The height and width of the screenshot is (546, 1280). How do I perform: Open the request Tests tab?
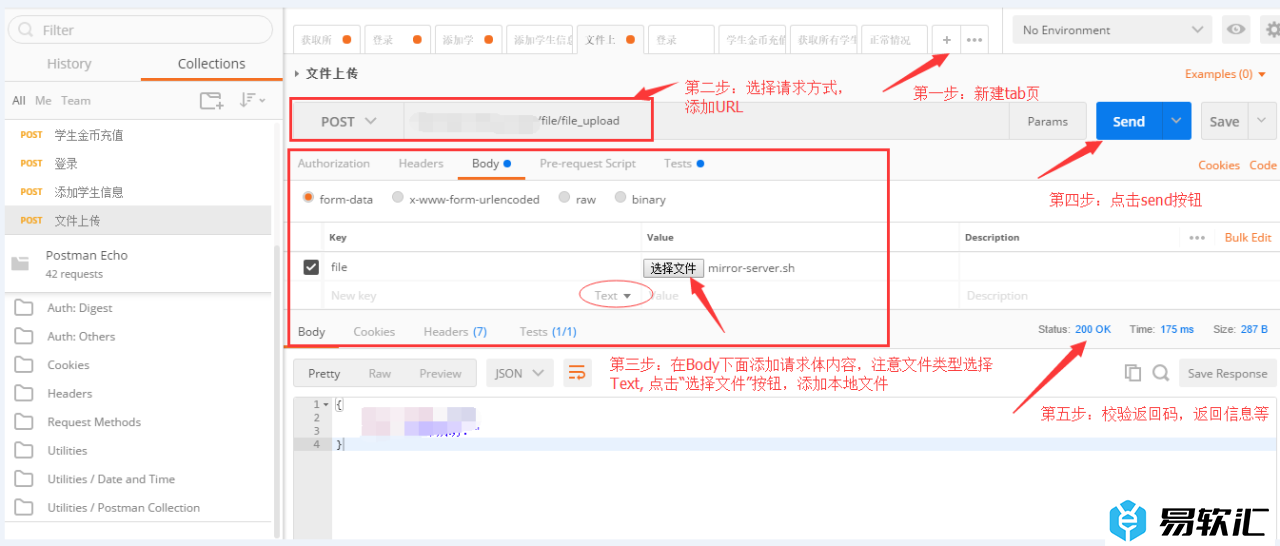point(683,163)
